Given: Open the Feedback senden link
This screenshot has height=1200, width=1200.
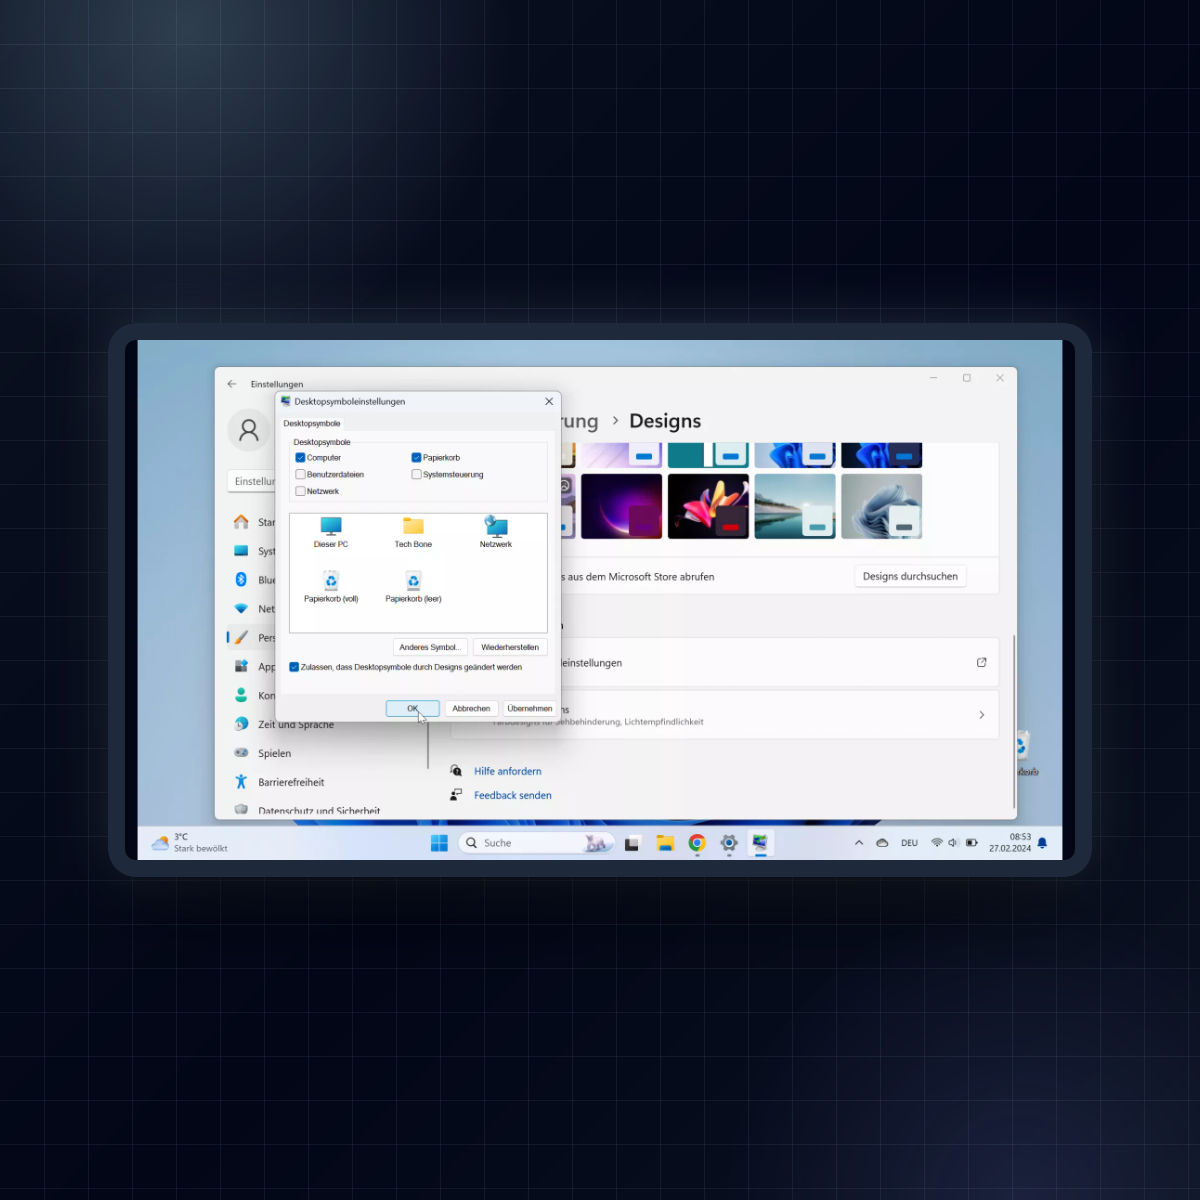Looking at the screenshot, I should (513, 795).
